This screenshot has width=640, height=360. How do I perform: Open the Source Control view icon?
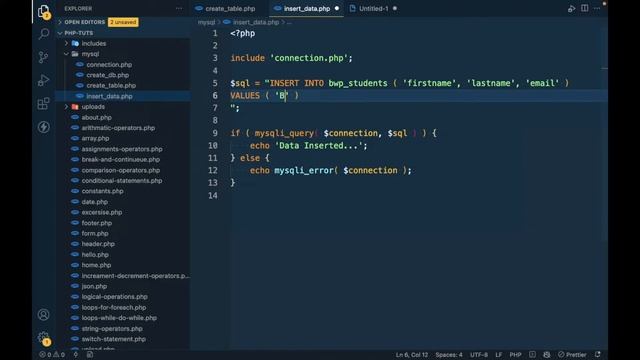click(43, 57)
